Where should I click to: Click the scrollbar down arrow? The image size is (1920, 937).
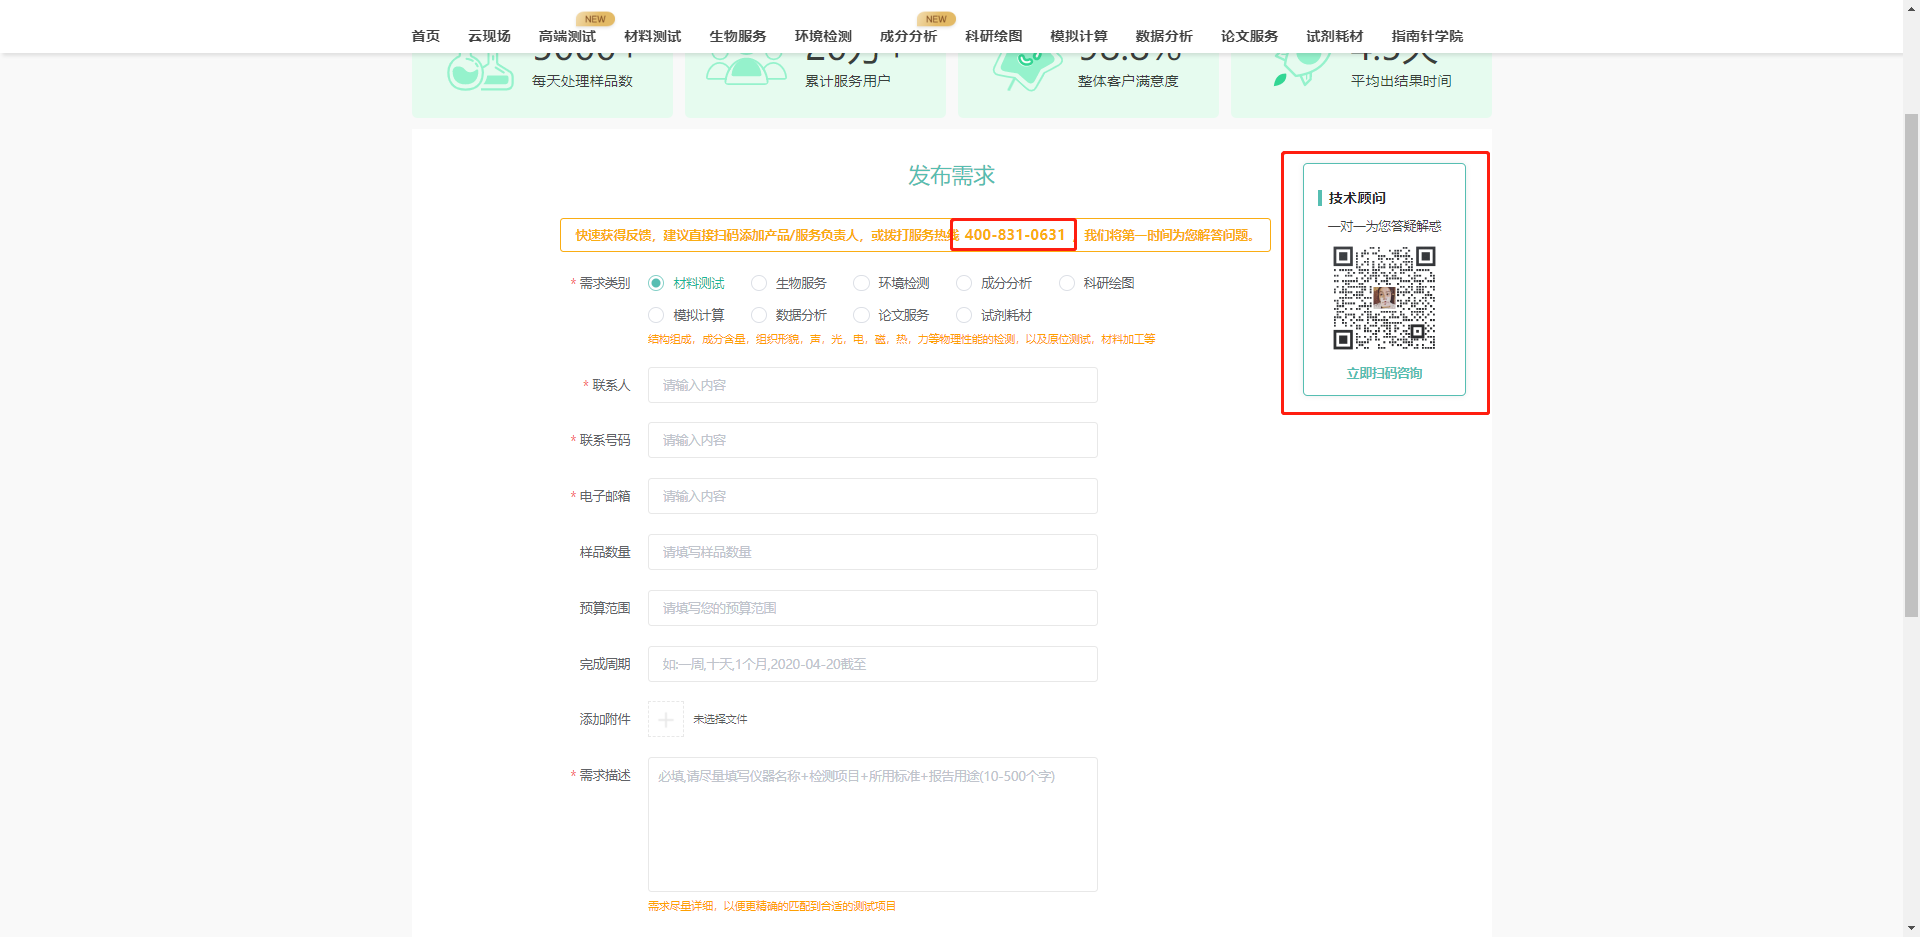point(1911,928)
